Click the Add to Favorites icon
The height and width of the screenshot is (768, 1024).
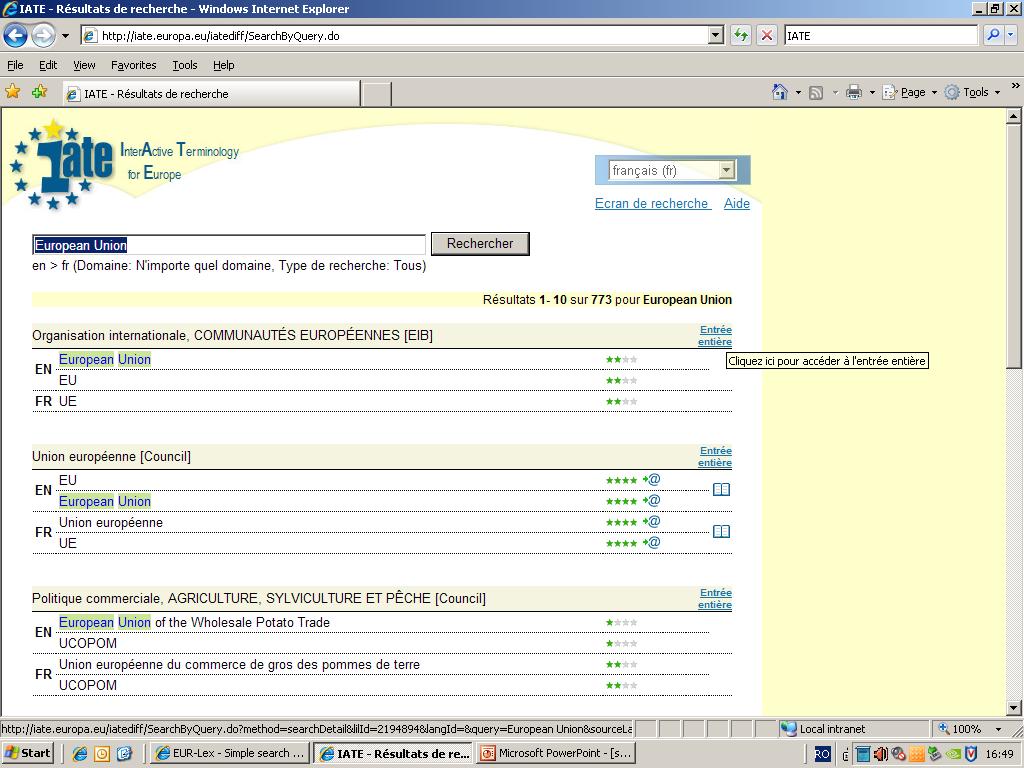point(39,92)
